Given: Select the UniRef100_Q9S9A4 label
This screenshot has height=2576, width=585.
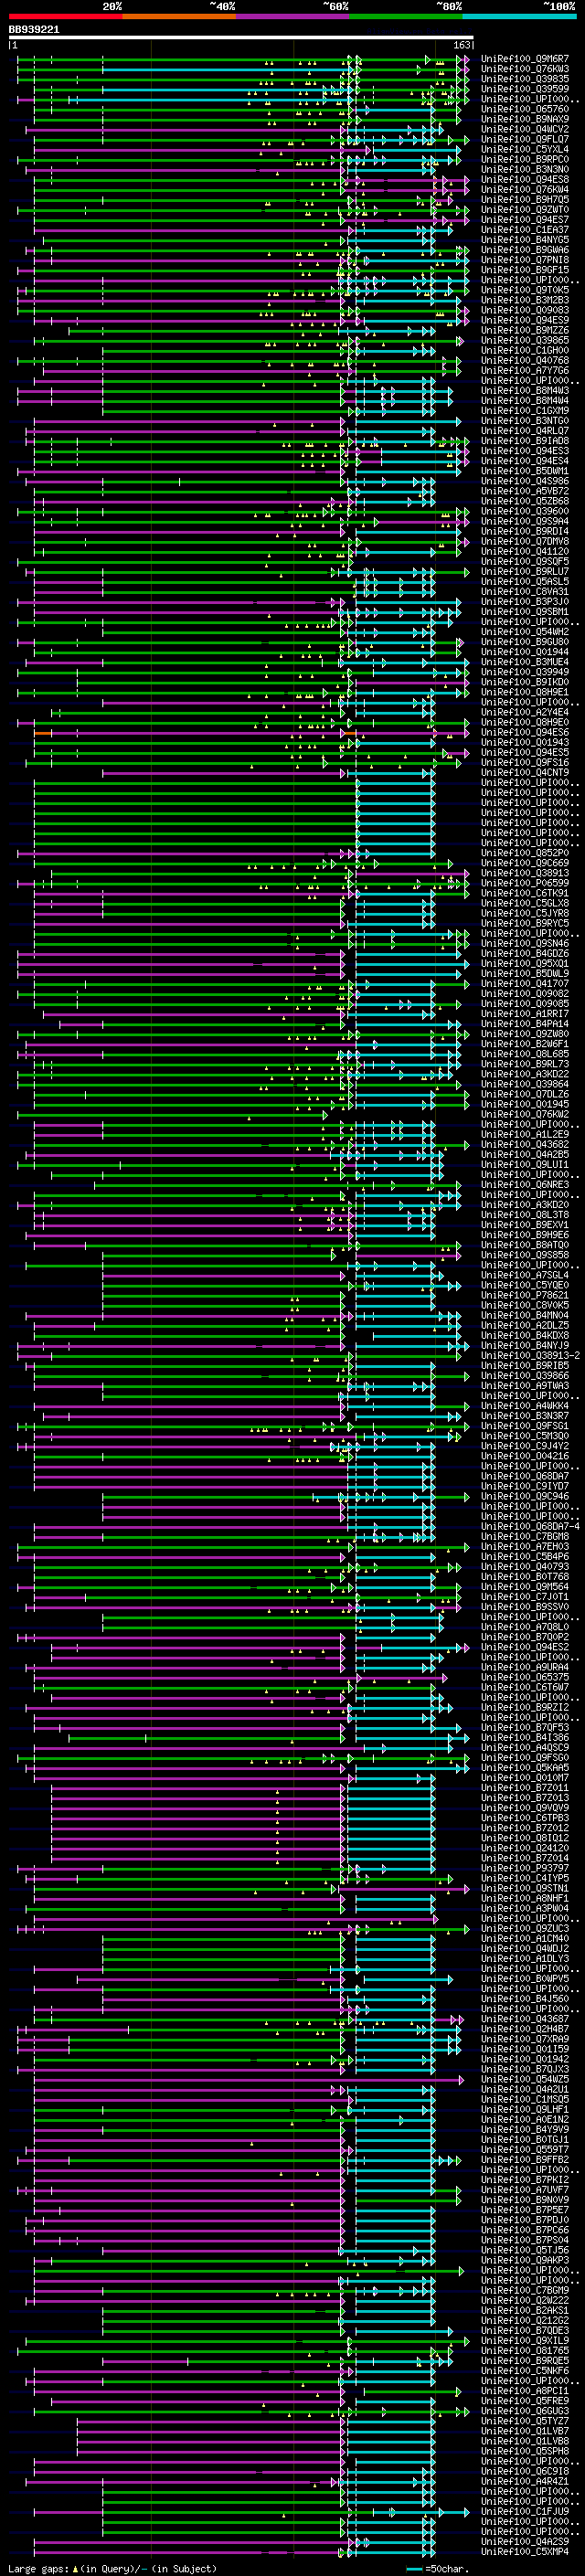Looking at the screenshot, I should click(x=525, y=521).
